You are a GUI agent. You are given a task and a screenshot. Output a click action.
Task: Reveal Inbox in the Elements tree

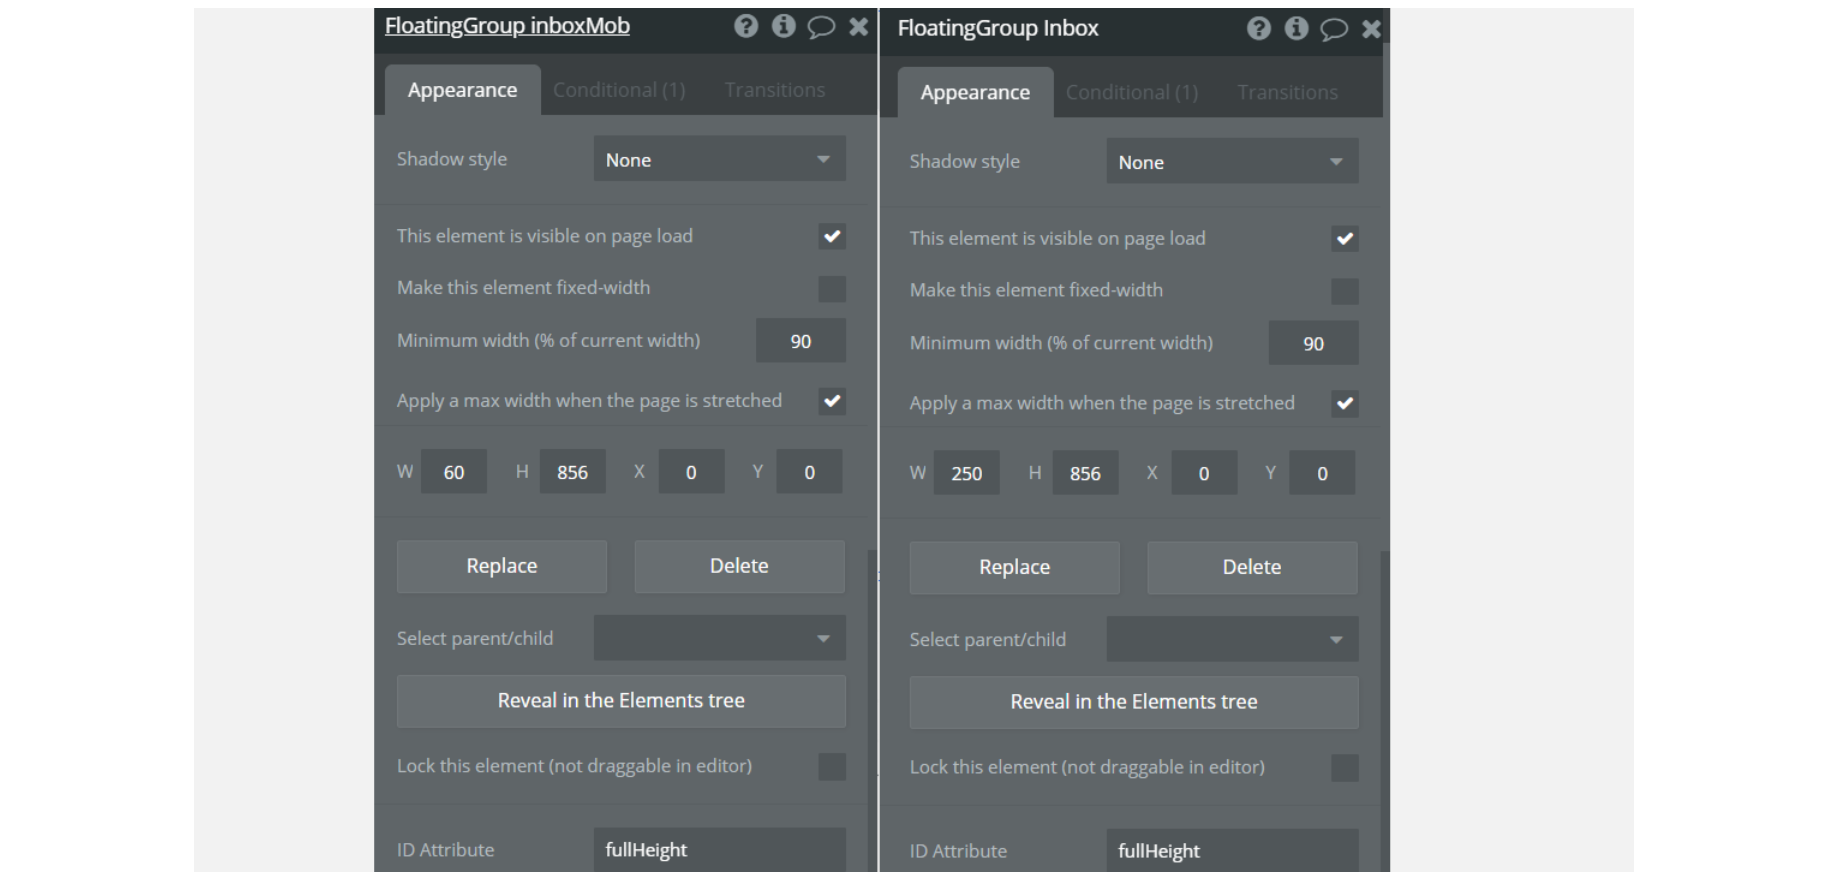pyautogui.click(x=1134, y=702)
